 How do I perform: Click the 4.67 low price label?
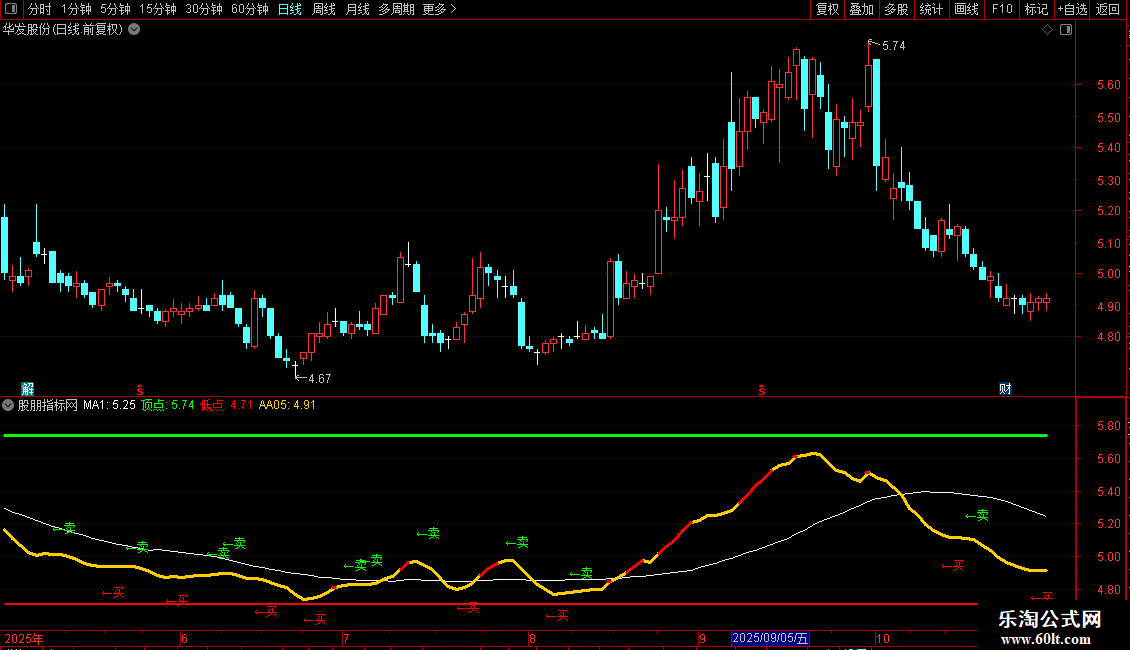point(319,378)
